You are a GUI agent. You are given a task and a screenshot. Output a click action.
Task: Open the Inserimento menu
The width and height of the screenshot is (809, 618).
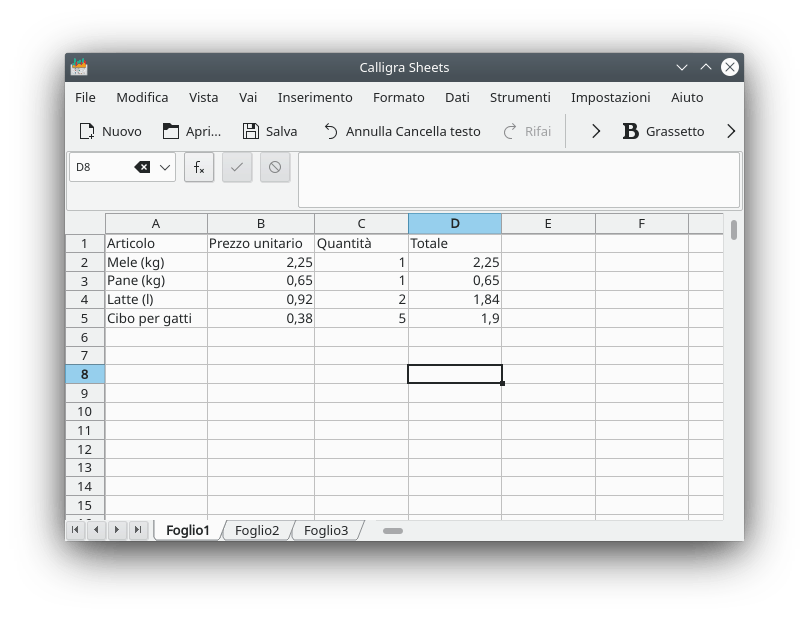coord(315,97)
